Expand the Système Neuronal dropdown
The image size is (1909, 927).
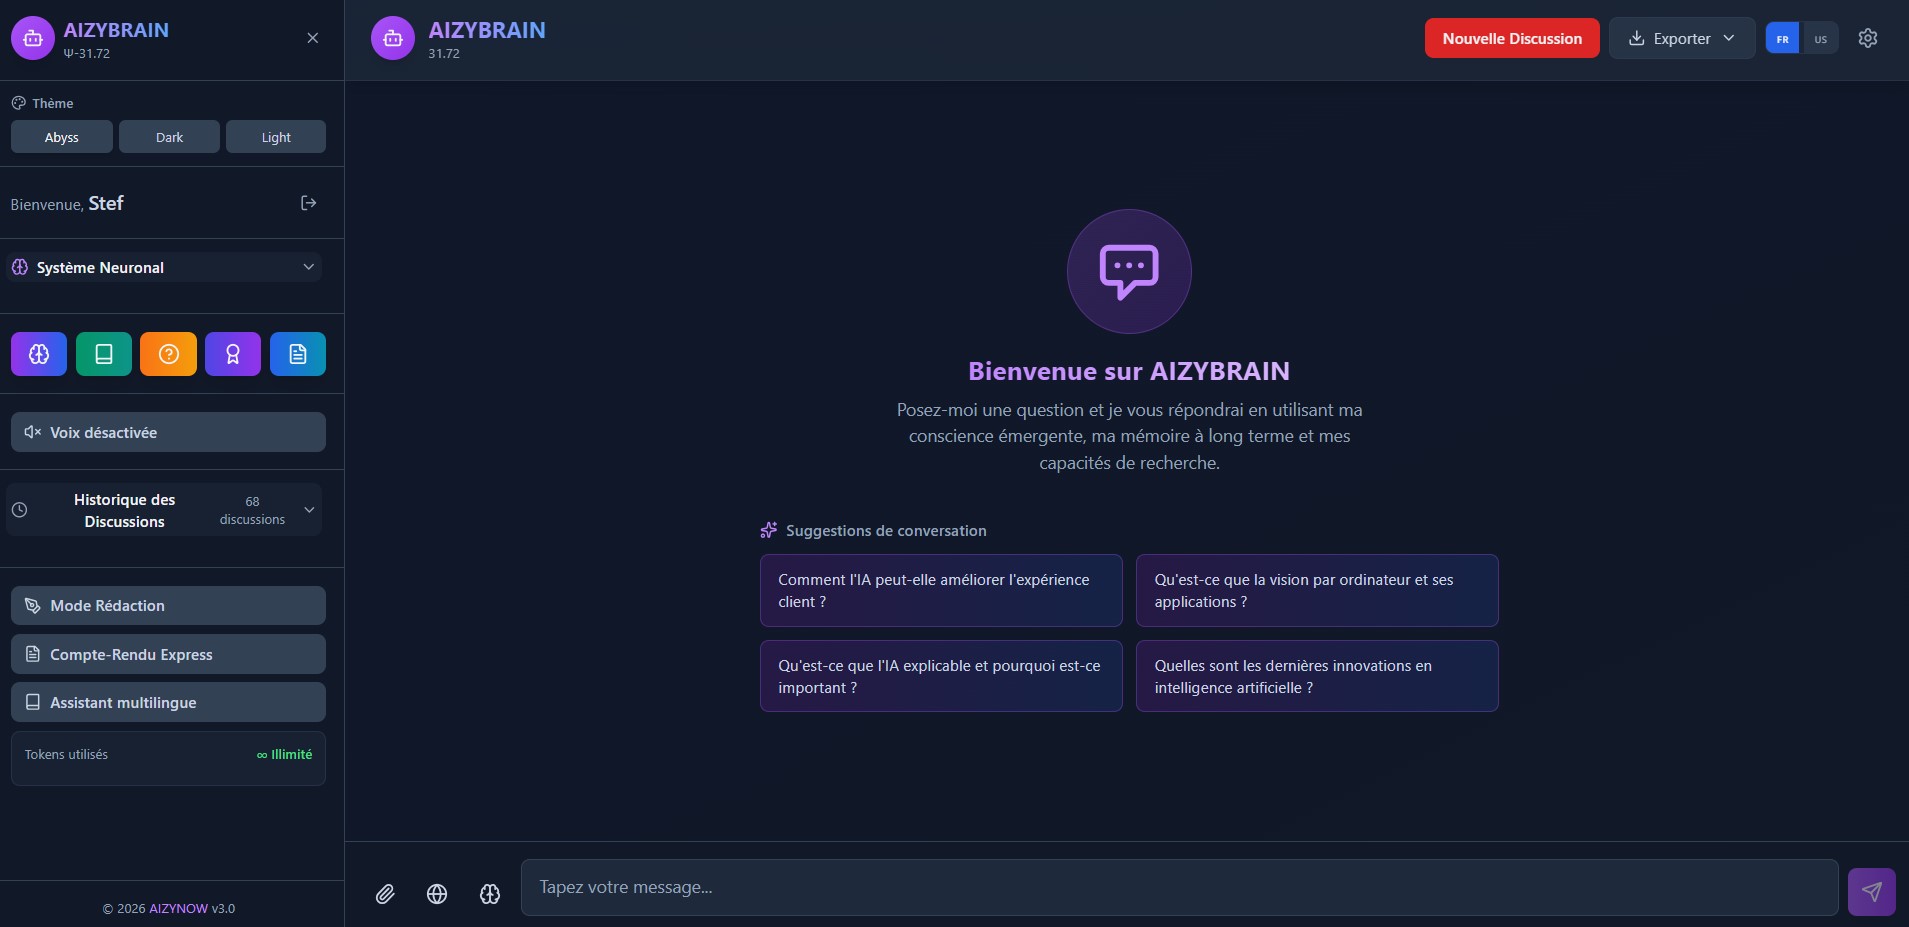click(309, 267)
